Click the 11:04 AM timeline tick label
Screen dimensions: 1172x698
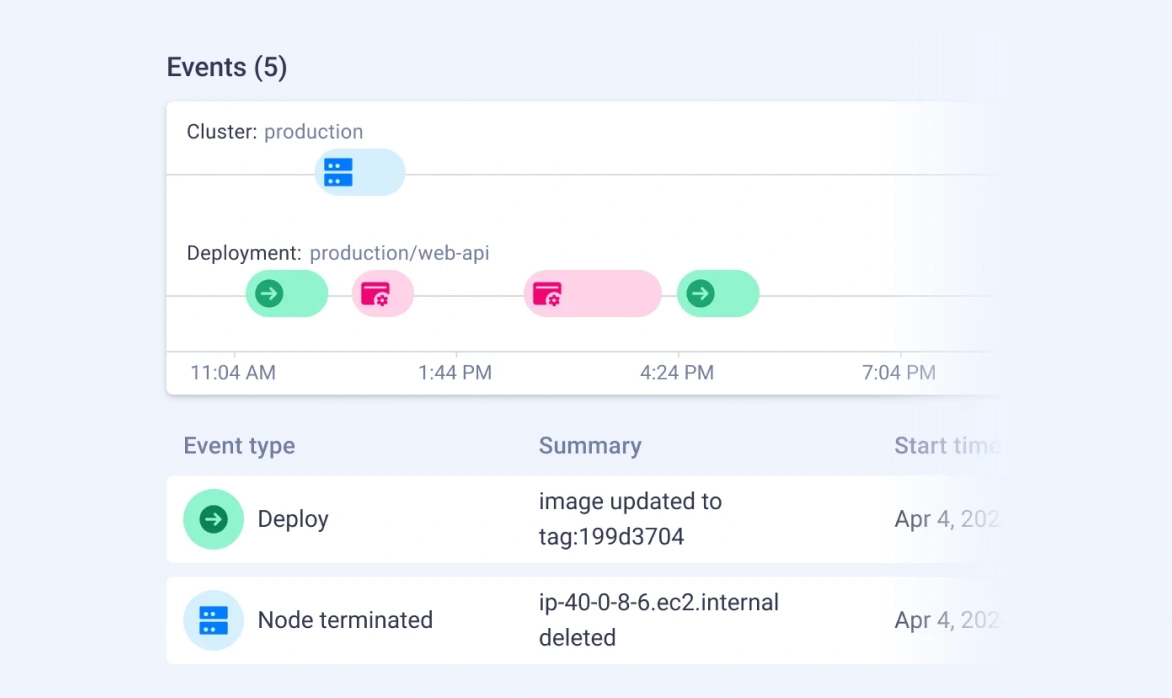233,373
